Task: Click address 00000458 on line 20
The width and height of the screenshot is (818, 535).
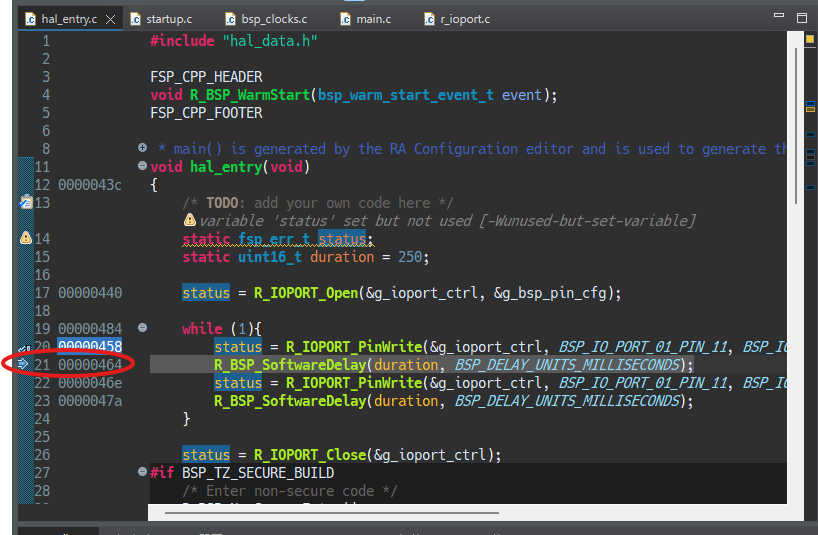Action: [x=90, y=346]
